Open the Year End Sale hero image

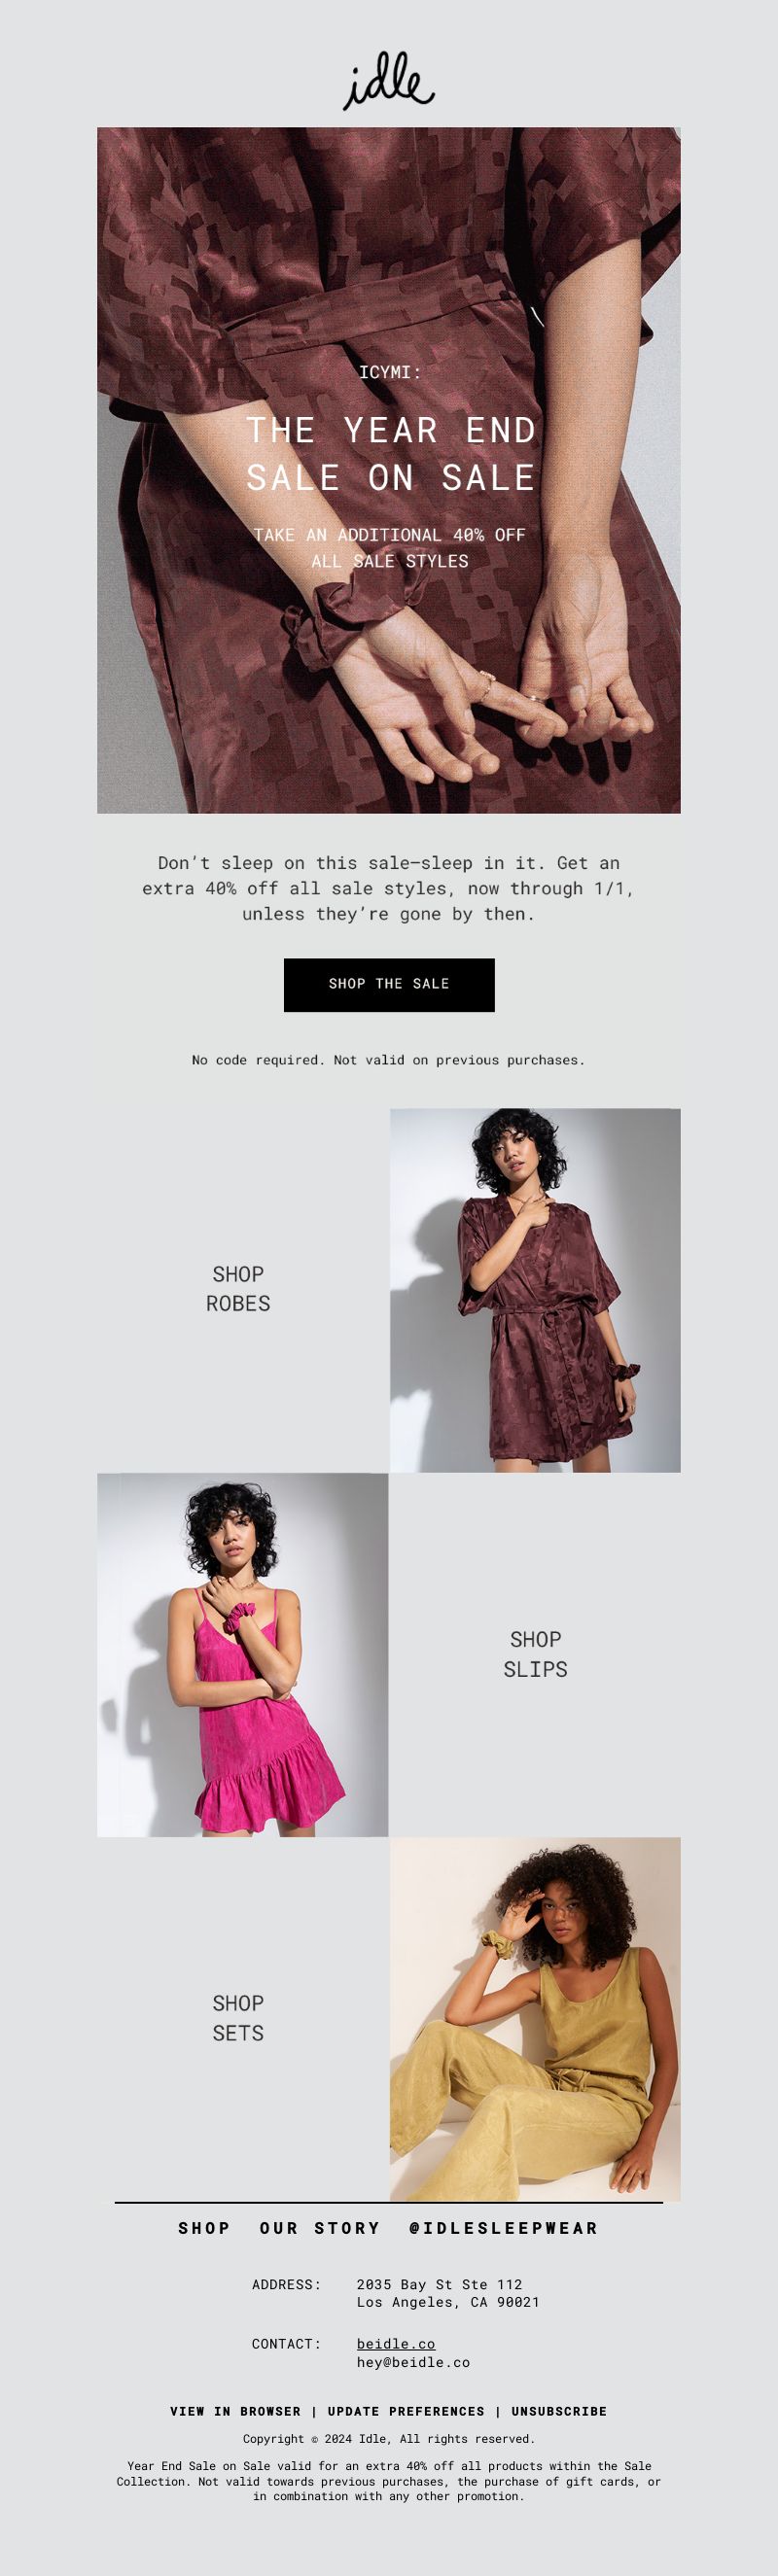pyautogui.click(x=389, y=470)
